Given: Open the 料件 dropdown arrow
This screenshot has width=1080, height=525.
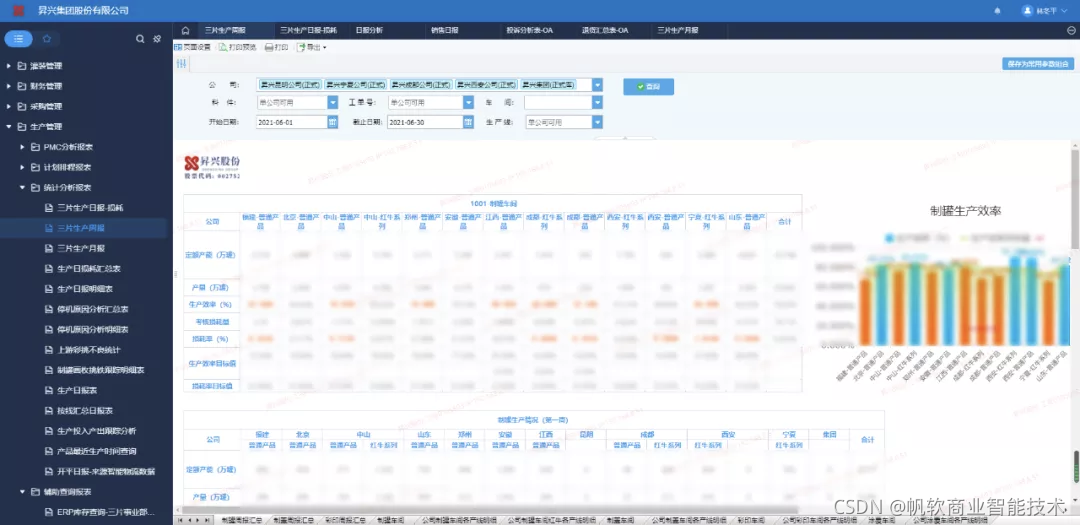Looking at the screenshot, I should [x=333, y=103].
